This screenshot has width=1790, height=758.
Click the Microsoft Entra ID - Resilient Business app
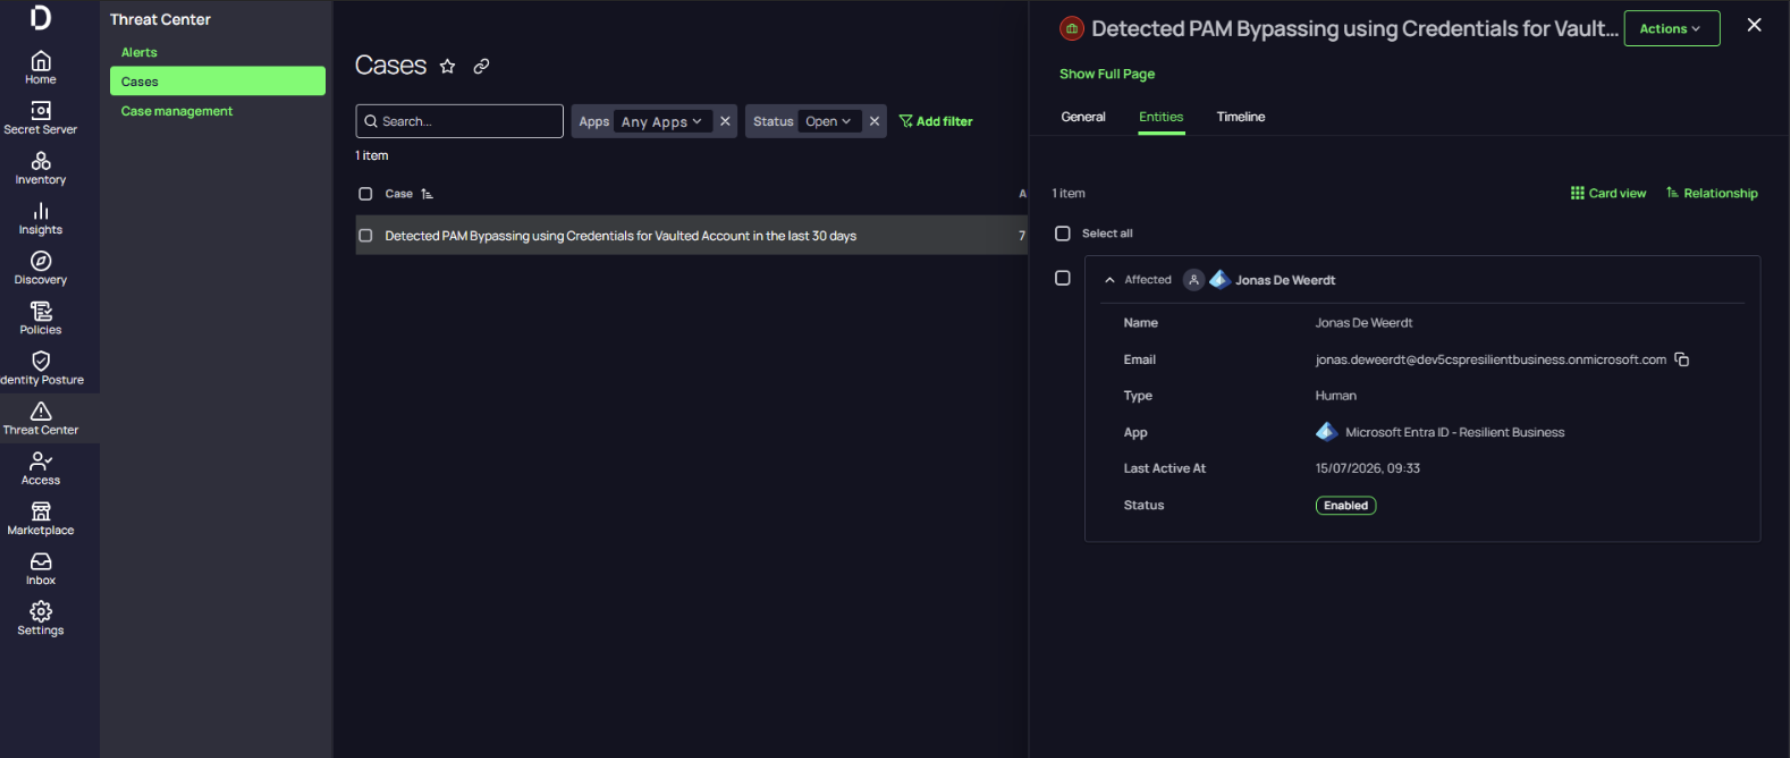click(x=1454, y=432)
